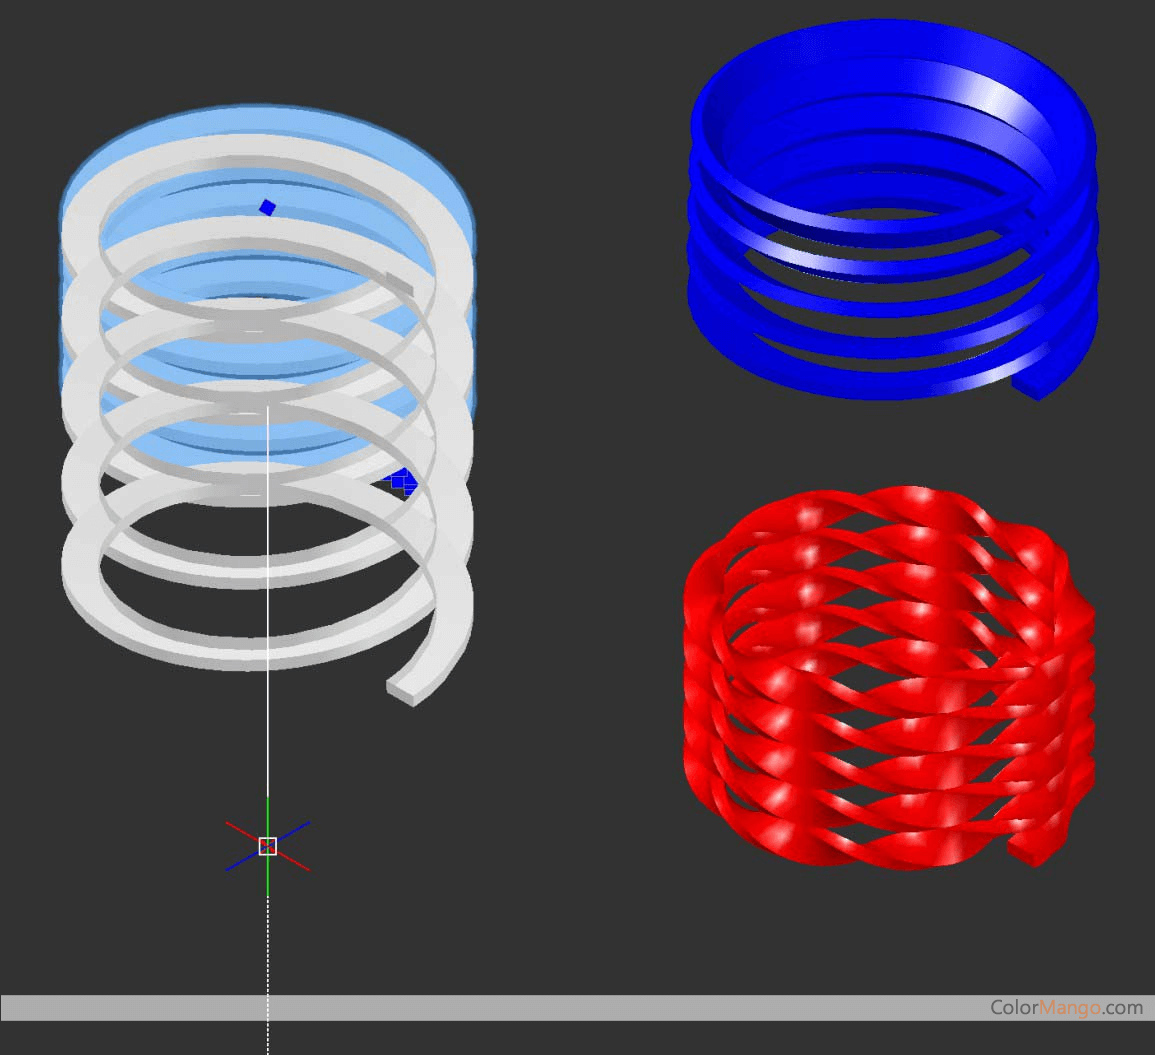Viewport: 1155px width, 1055px height.
Task: Click the top inner end of white helix
Action: [398, 283]
